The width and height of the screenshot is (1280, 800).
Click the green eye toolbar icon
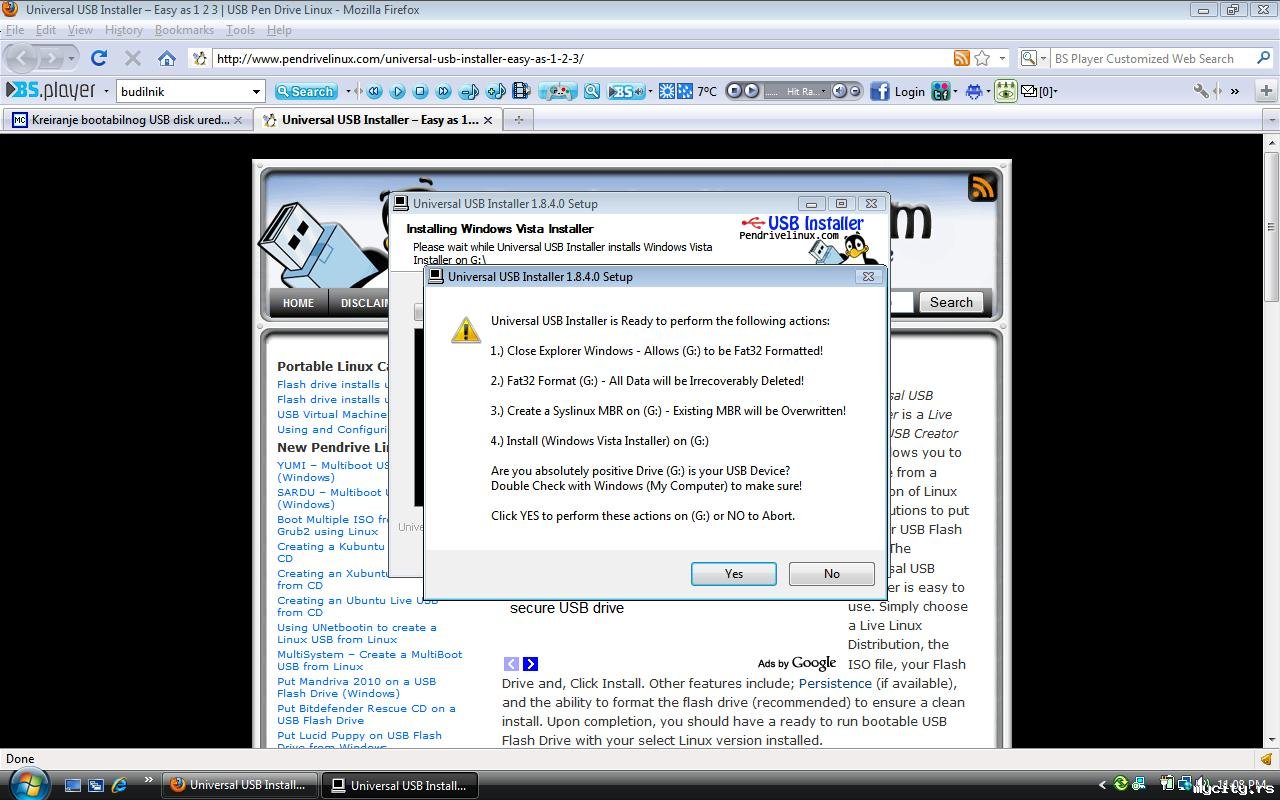pyautogui.click(x=1005, y=91)
